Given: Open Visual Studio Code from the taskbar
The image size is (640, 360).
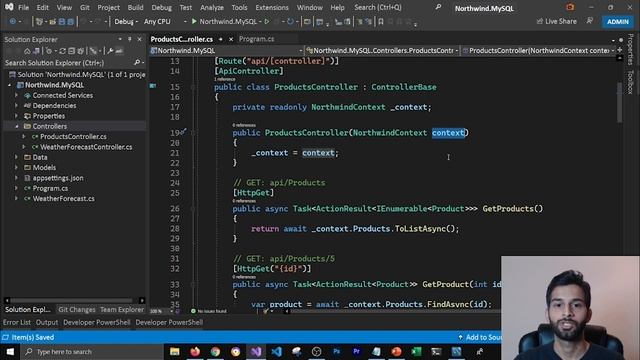Looking at the screenshot, I should pyautogui.click(x=276, y=351).
